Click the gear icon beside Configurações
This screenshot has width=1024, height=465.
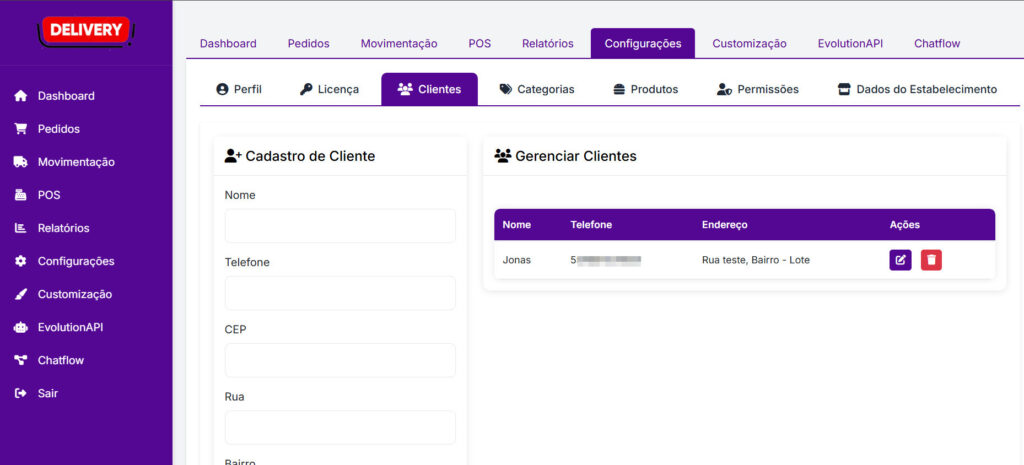point(21,261)
